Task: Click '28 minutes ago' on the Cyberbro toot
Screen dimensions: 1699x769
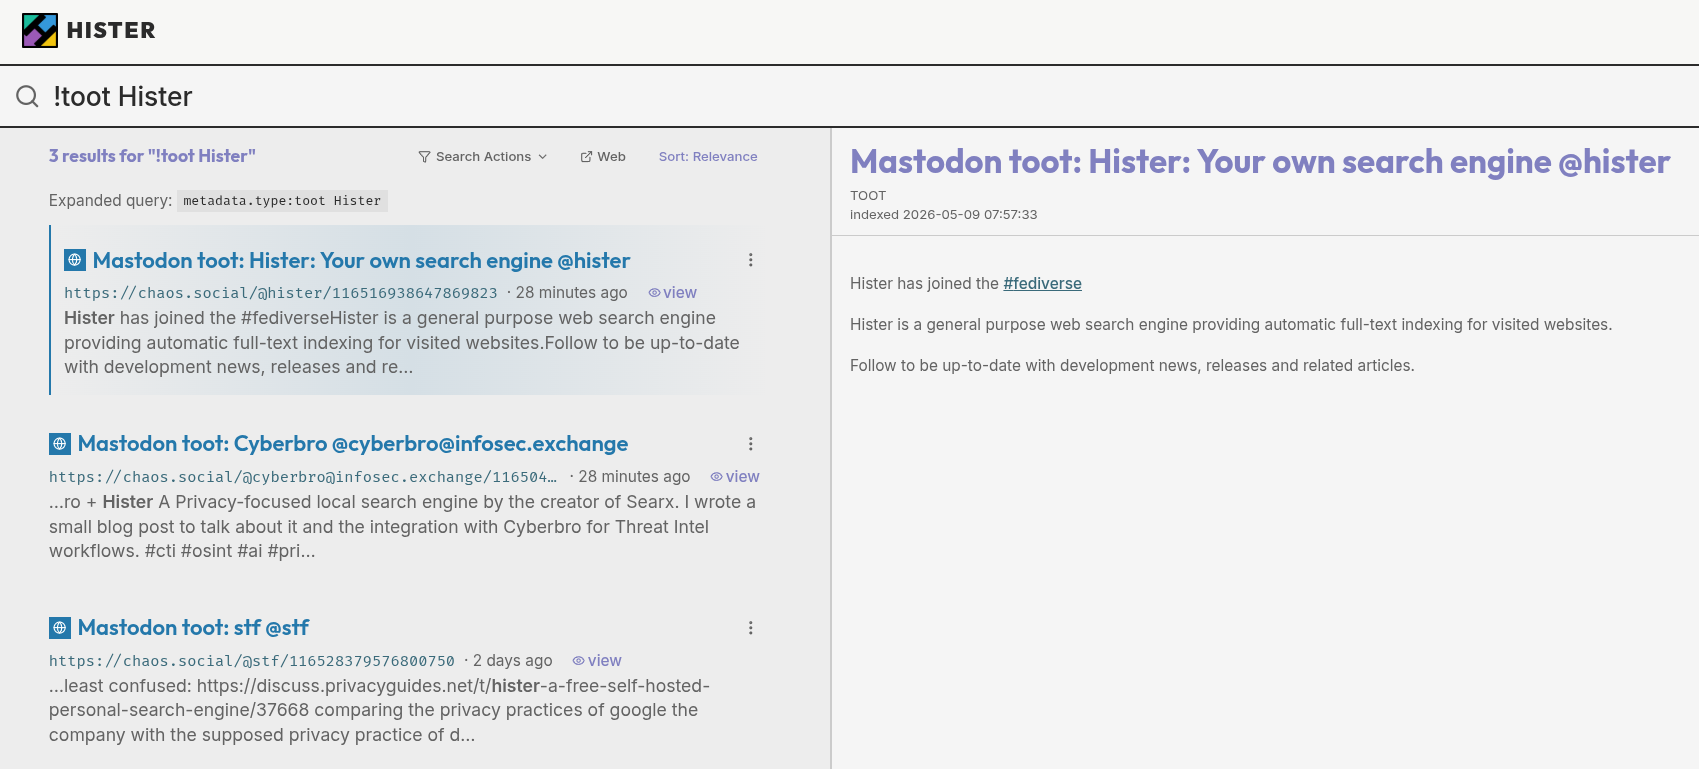Action: pos(635,477)
